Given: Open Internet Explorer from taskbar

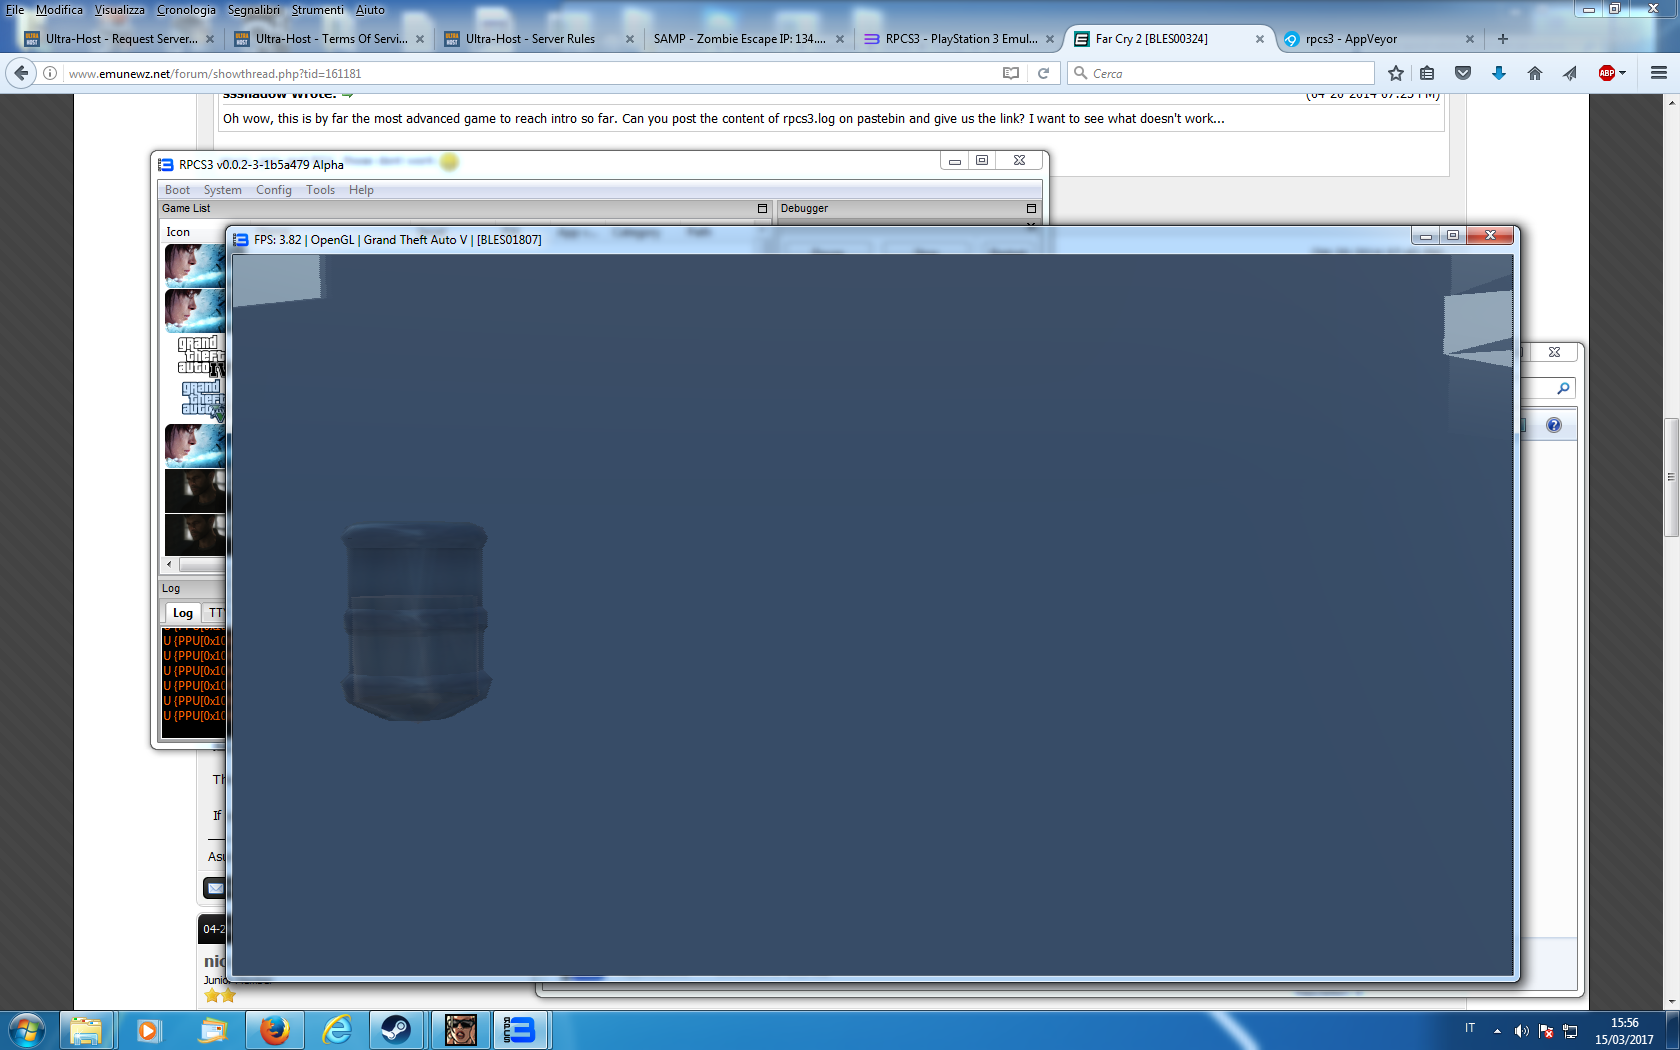Looking at the screenshot, I should 337,1030.
